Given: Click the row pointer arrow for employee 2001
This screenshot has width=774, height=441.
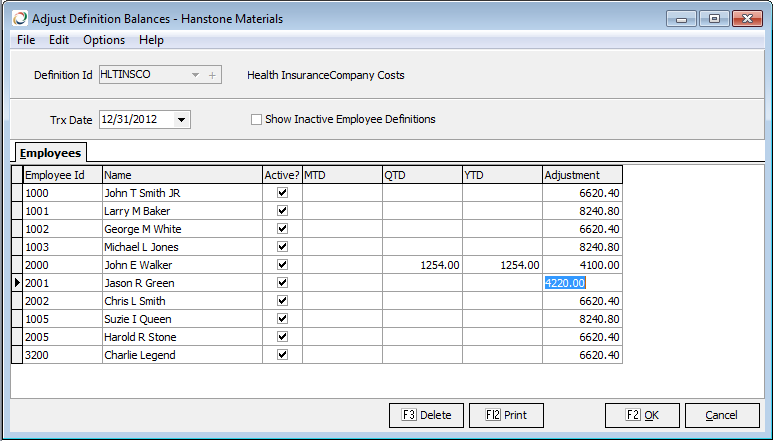Looking at the screenshot, I should tap(16, 283).
